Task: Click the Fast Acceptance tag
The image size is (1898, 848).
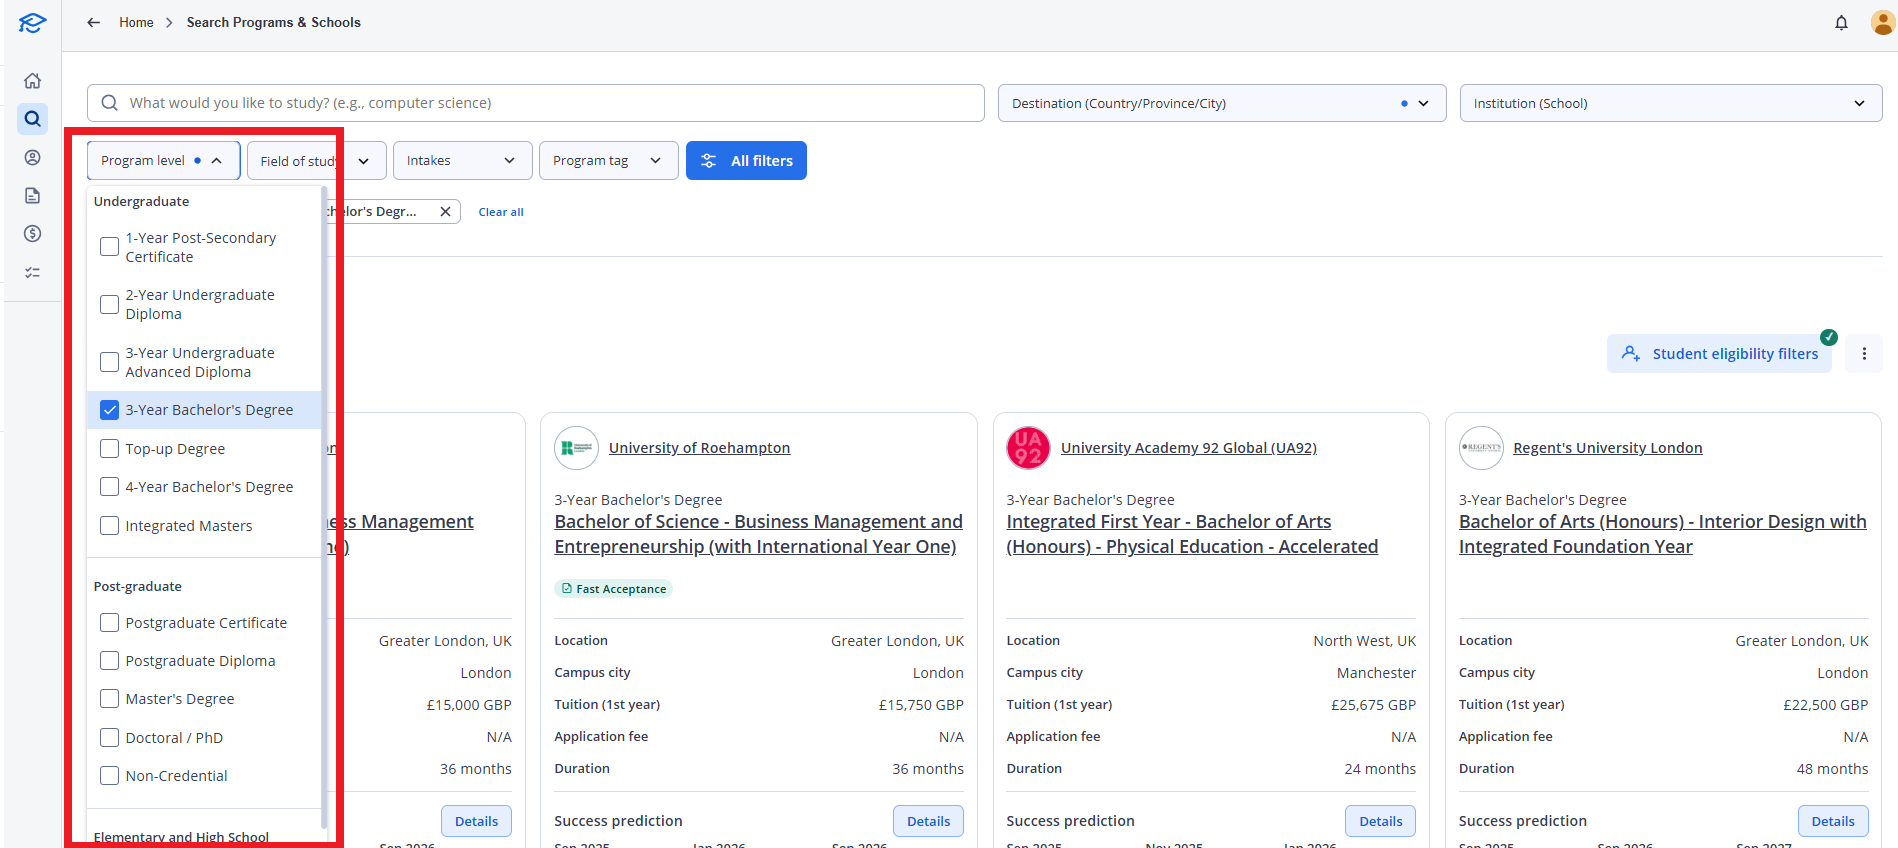Action: point(613,589)
